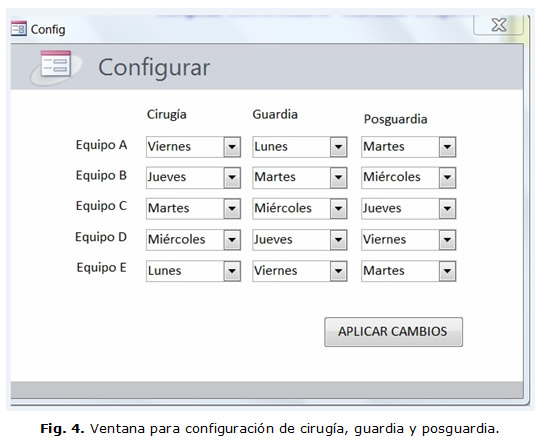
Task: Open Equipo A Cirugía dropdown arrow
Action: [x=232, y=147]
